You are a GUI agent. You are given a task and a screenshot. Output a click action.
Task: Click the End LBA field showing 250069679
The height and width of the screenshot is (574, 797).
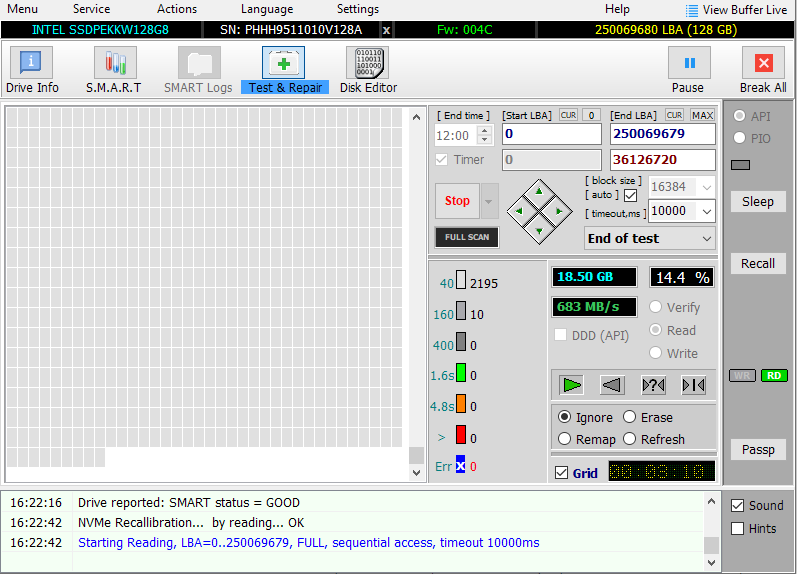(663, 134)
